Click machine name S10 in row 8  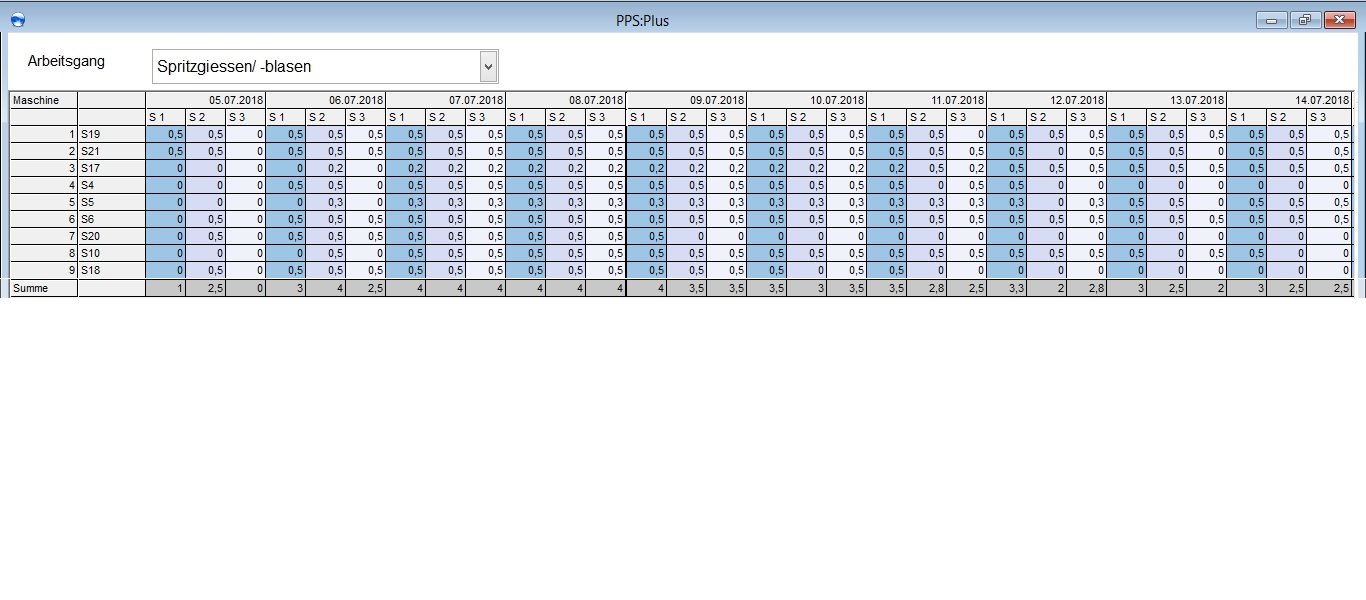click(x=111, y=253)
